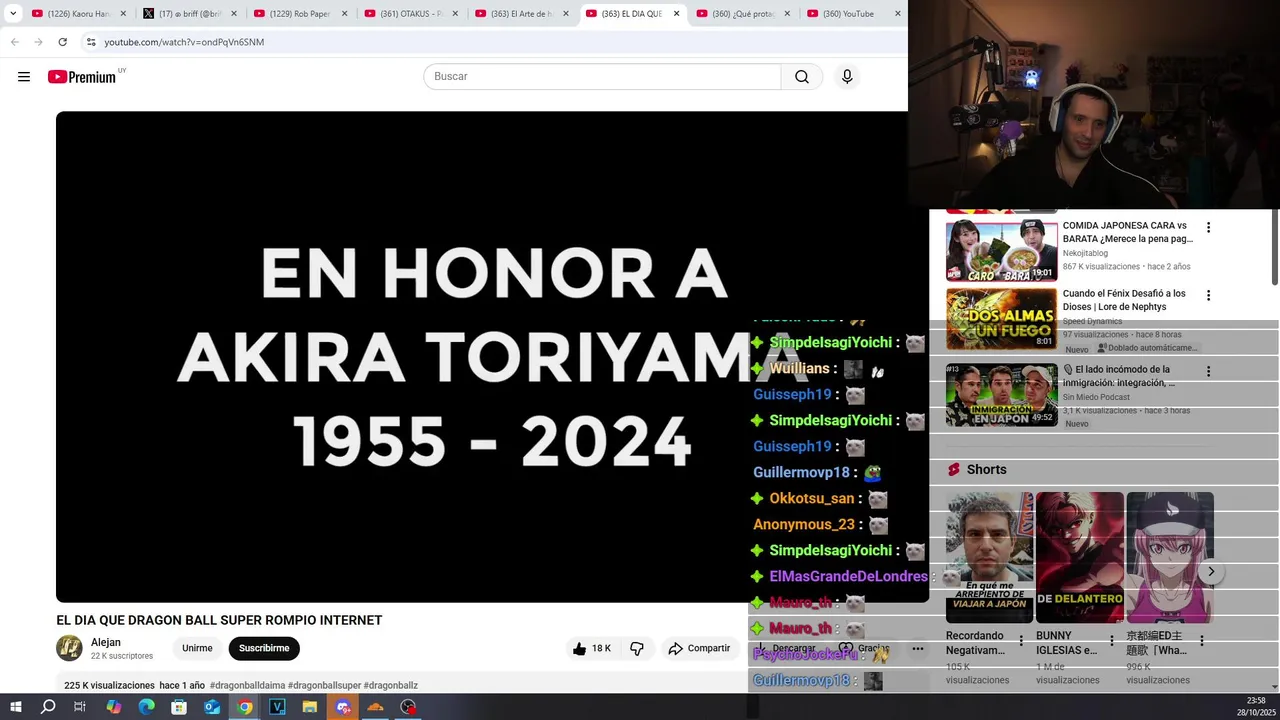Click the video title EL DIA QUE DRAGON BALL
Image resolution: width=1280 pixels, height=720 pixels.
(219, 620)
